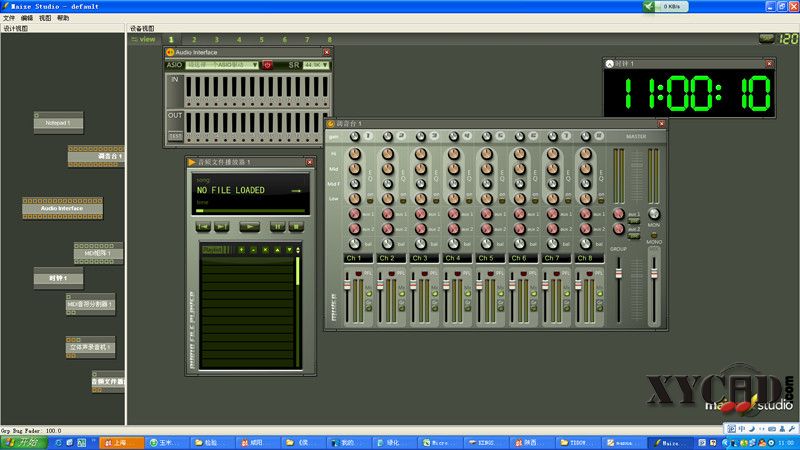This screenshot has height=450, width=800.
Task: Click the tempo 120 display
Action: pyautogui.click(x=788, y=39)
